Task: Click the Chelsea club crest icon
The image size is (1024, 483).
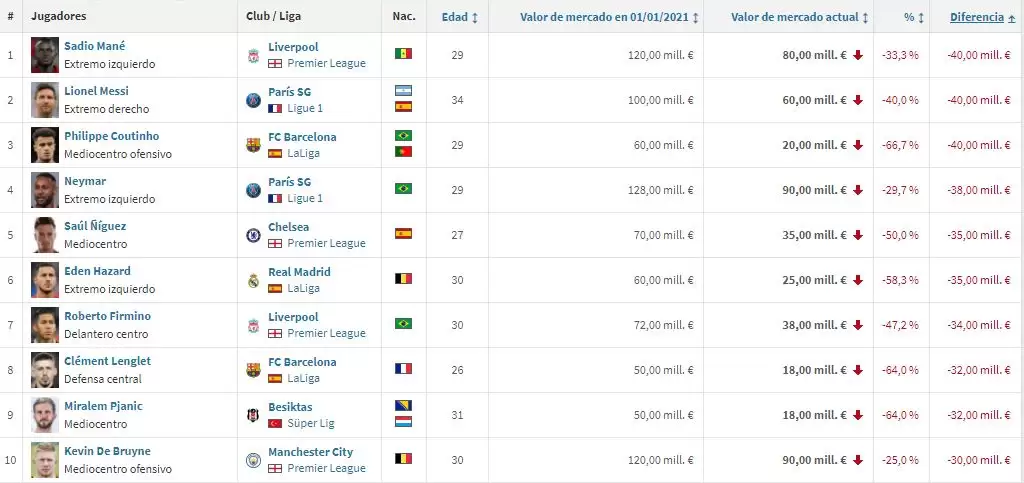Action: pos(253,235)
